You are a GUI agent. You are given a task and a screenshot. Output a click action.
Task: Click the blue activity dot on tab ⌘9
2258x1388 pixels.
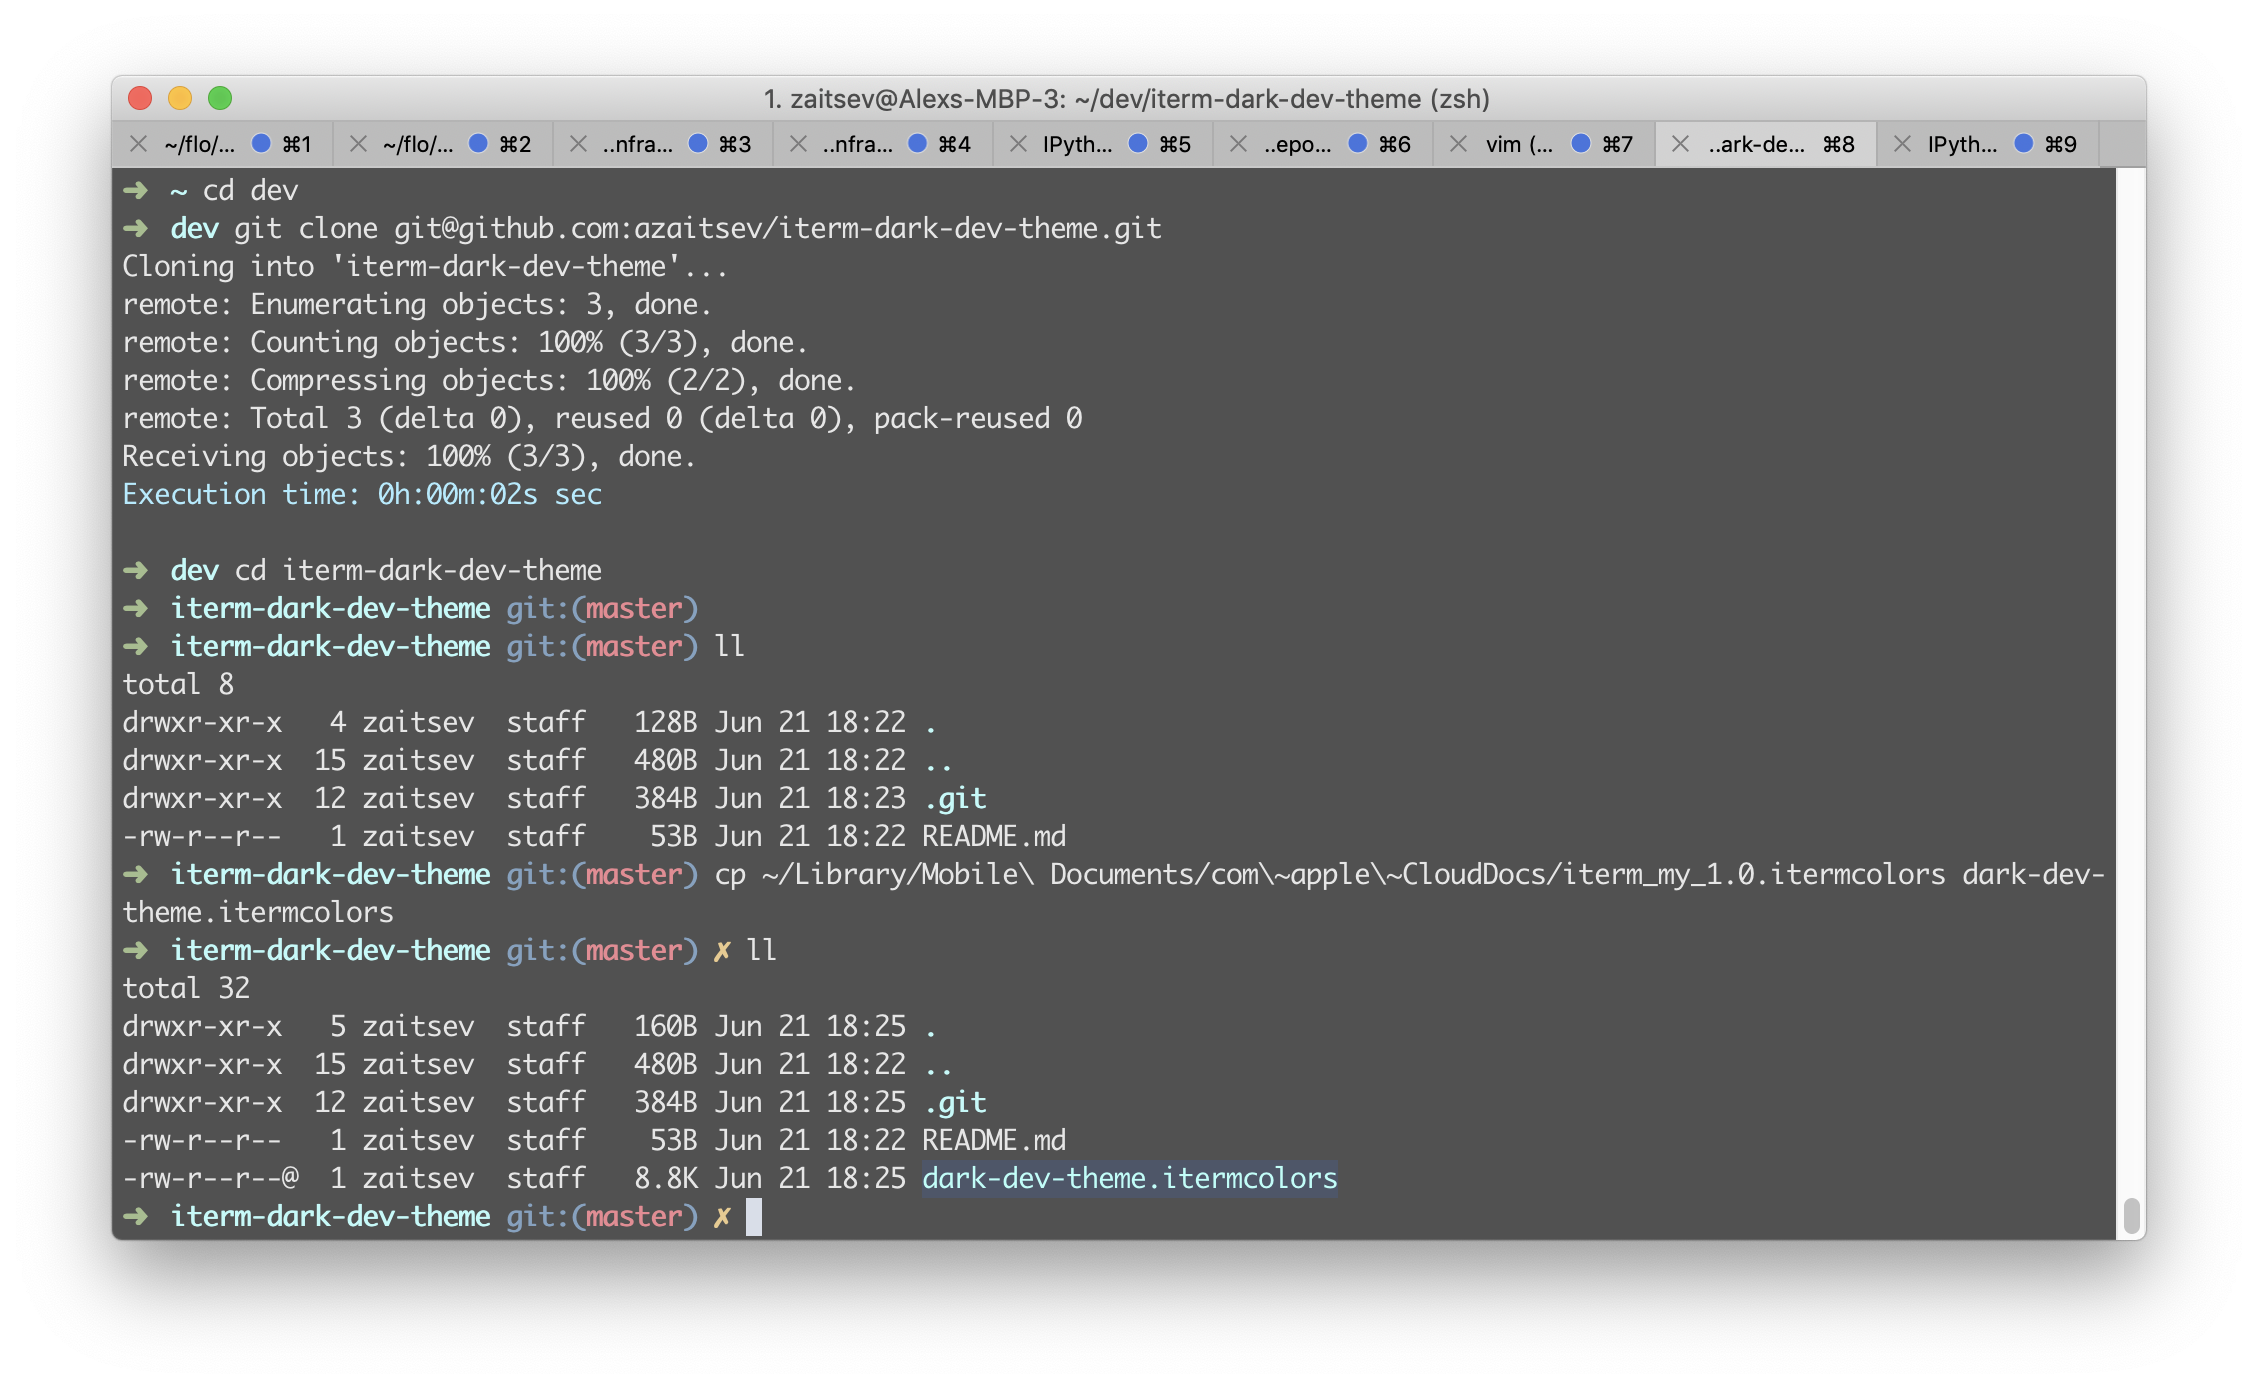point(2023,143)
